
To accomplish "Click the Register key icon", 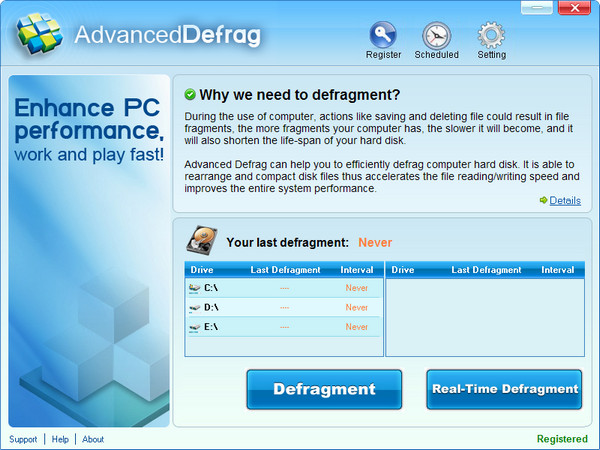I will click(383, 35).
